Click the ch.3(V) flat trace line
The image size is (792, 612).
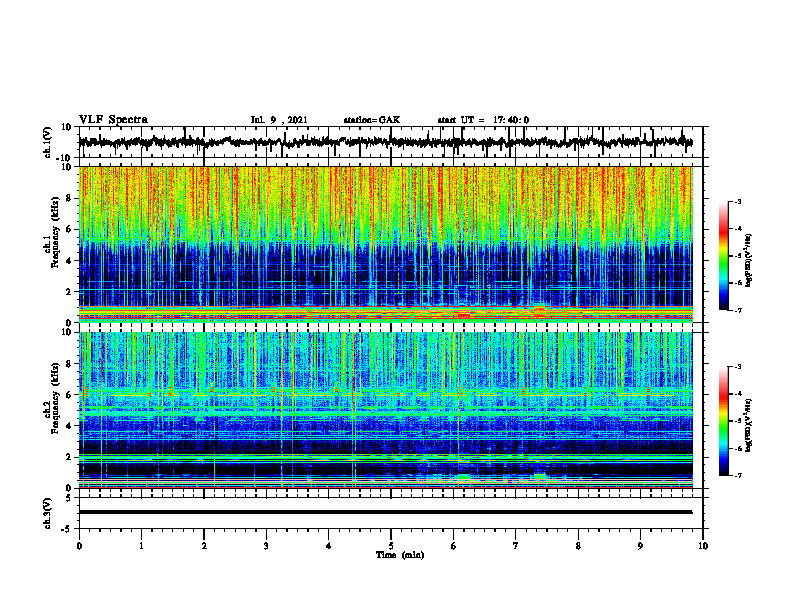(x=385, y=512)
